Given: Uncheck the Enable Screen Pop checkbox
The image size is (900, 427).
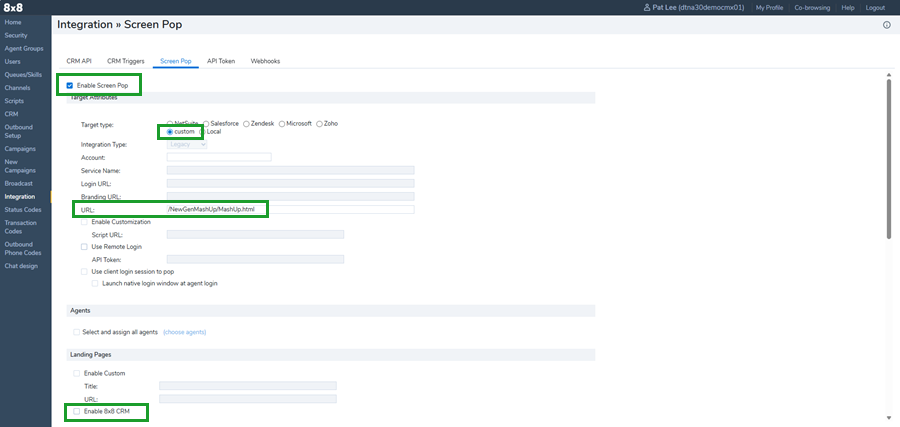Looking at the screenshot, I should click(x=70, y=86).
